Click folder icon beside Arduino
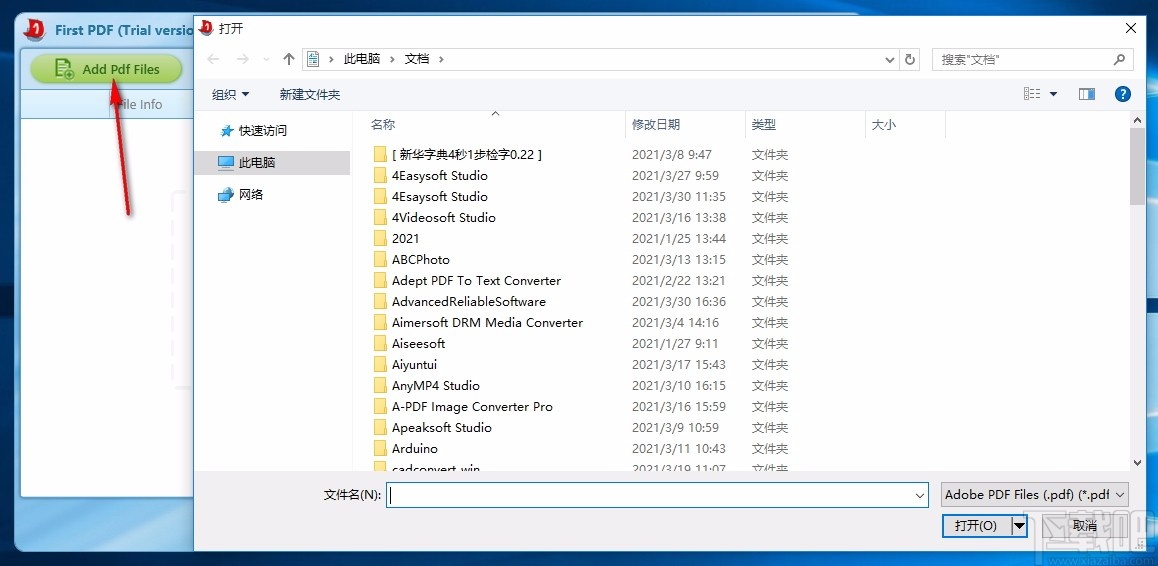Image resolution: width=1158 pixels, height=566 pixels. [x=380, y=448]
